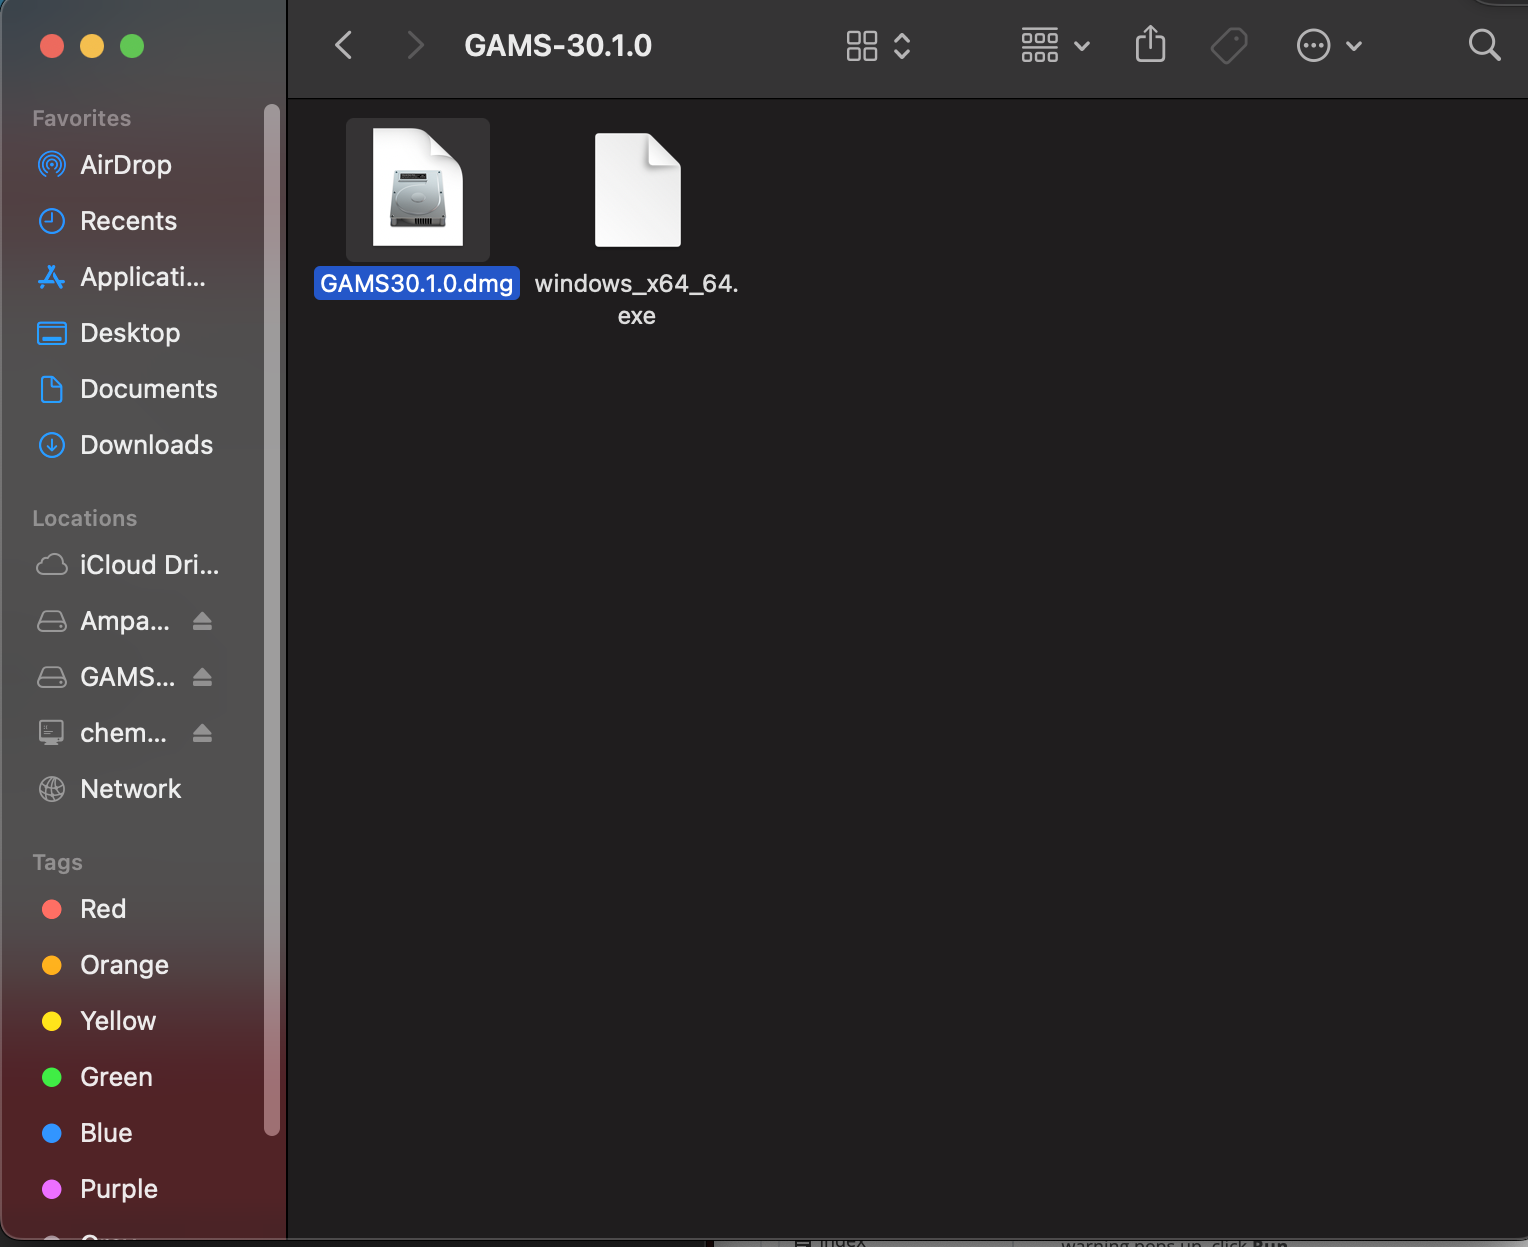The image size is (1528, 1247).
Task: Expand the Group By dropdown chevron
Action: point(1082,46)
